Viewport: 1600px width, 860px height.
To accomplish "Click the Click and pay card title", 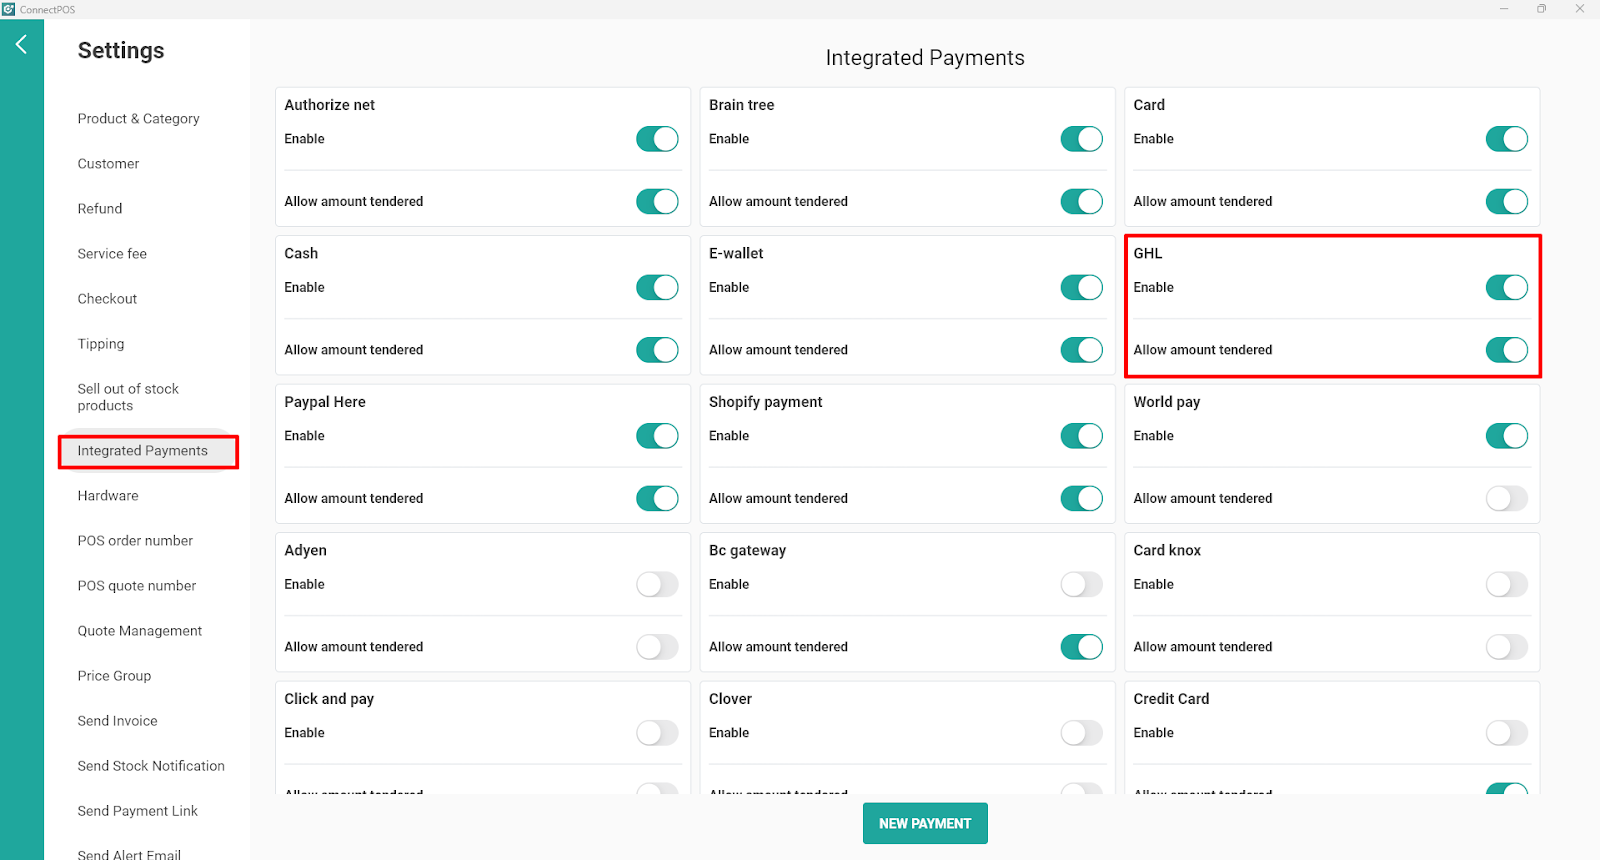I will 329,699.
